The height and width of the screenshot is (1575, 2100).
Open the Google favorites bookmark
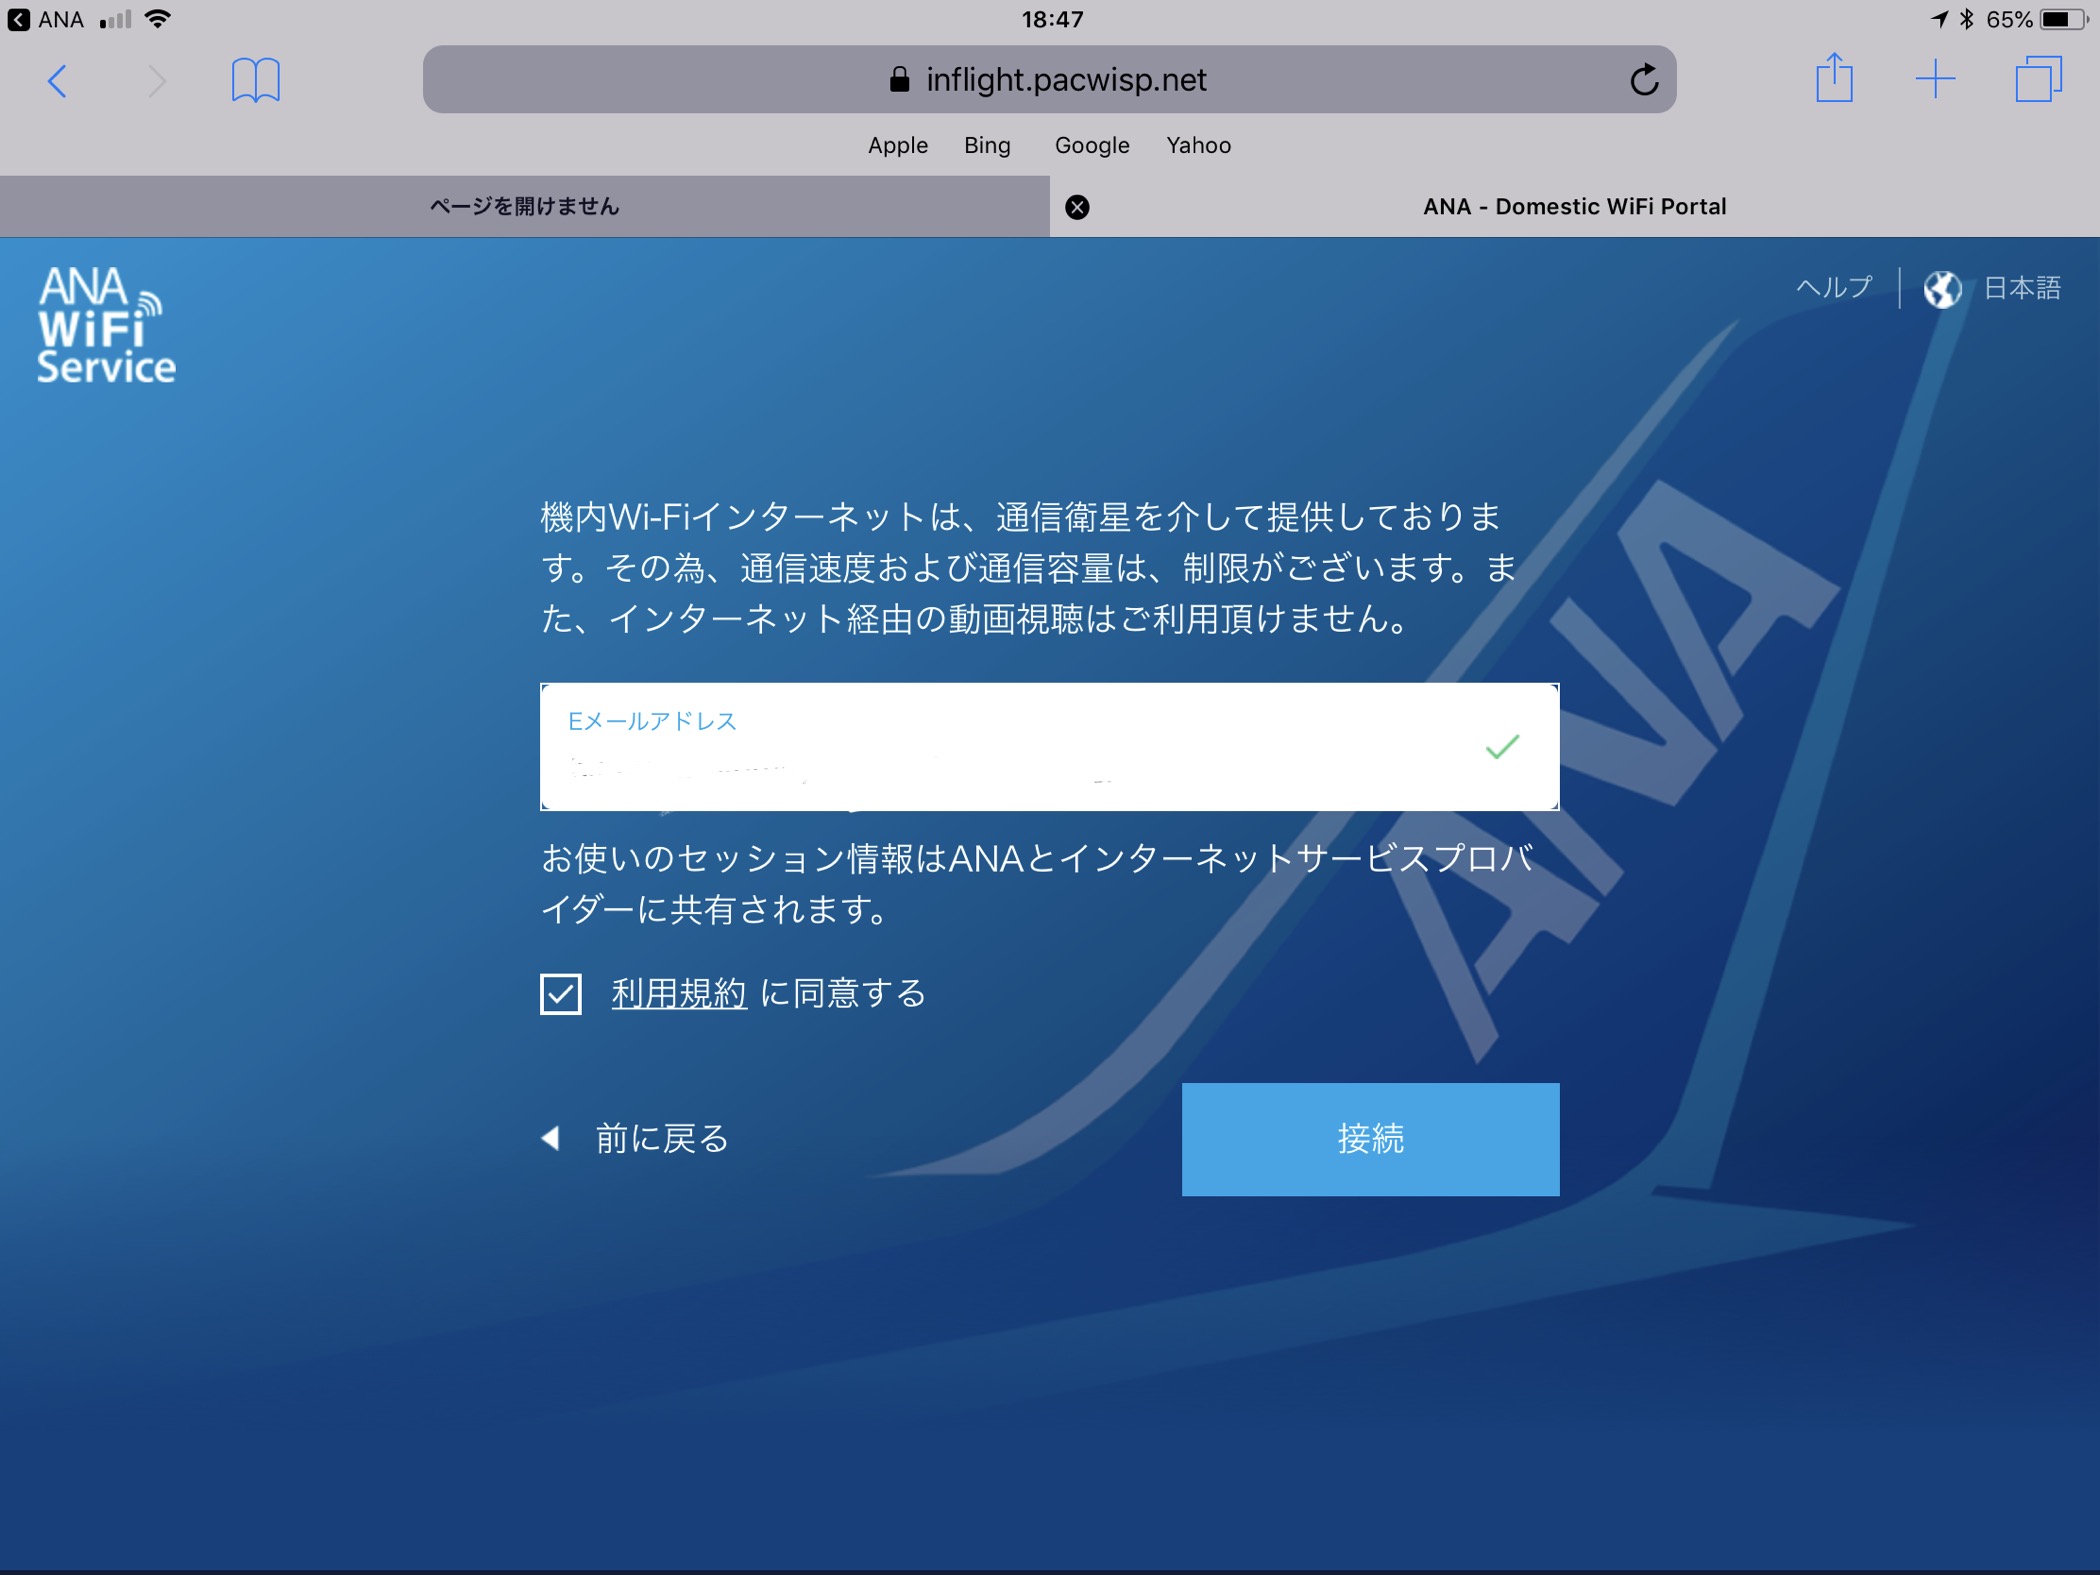point(1092,145)
